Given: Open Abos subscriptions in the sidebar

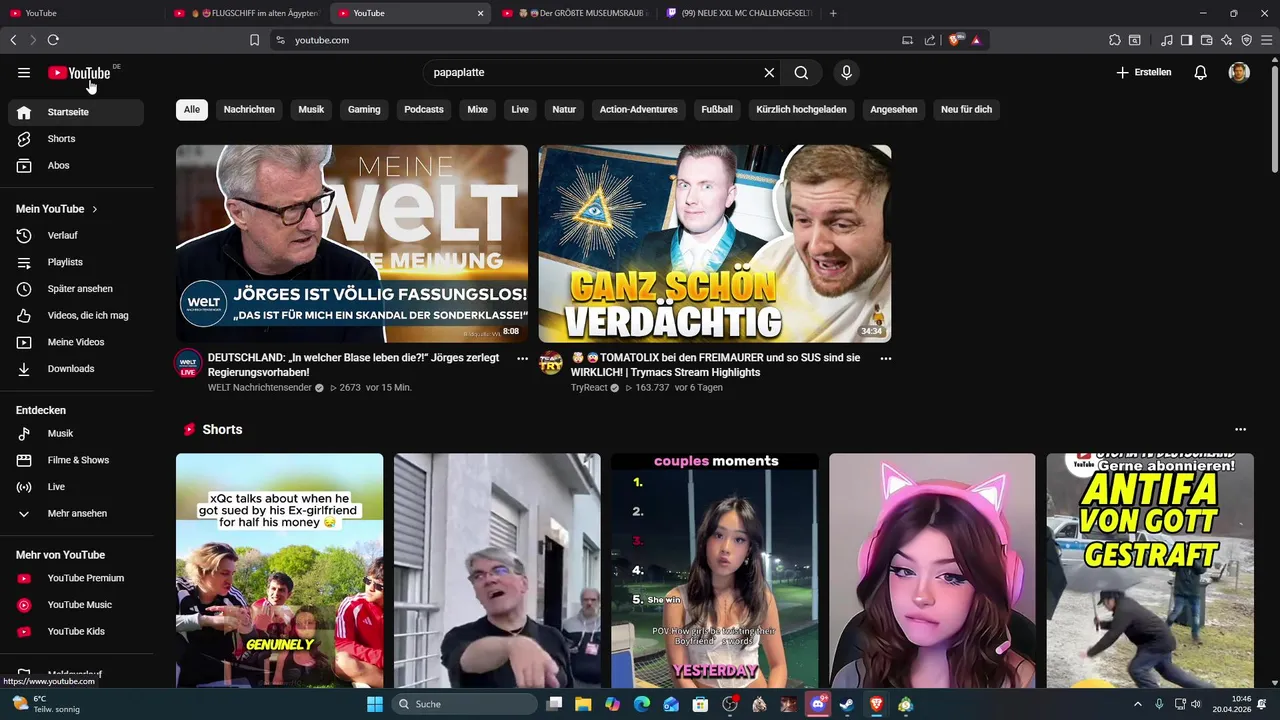Looking at the screenshot, I should [76, 165].
